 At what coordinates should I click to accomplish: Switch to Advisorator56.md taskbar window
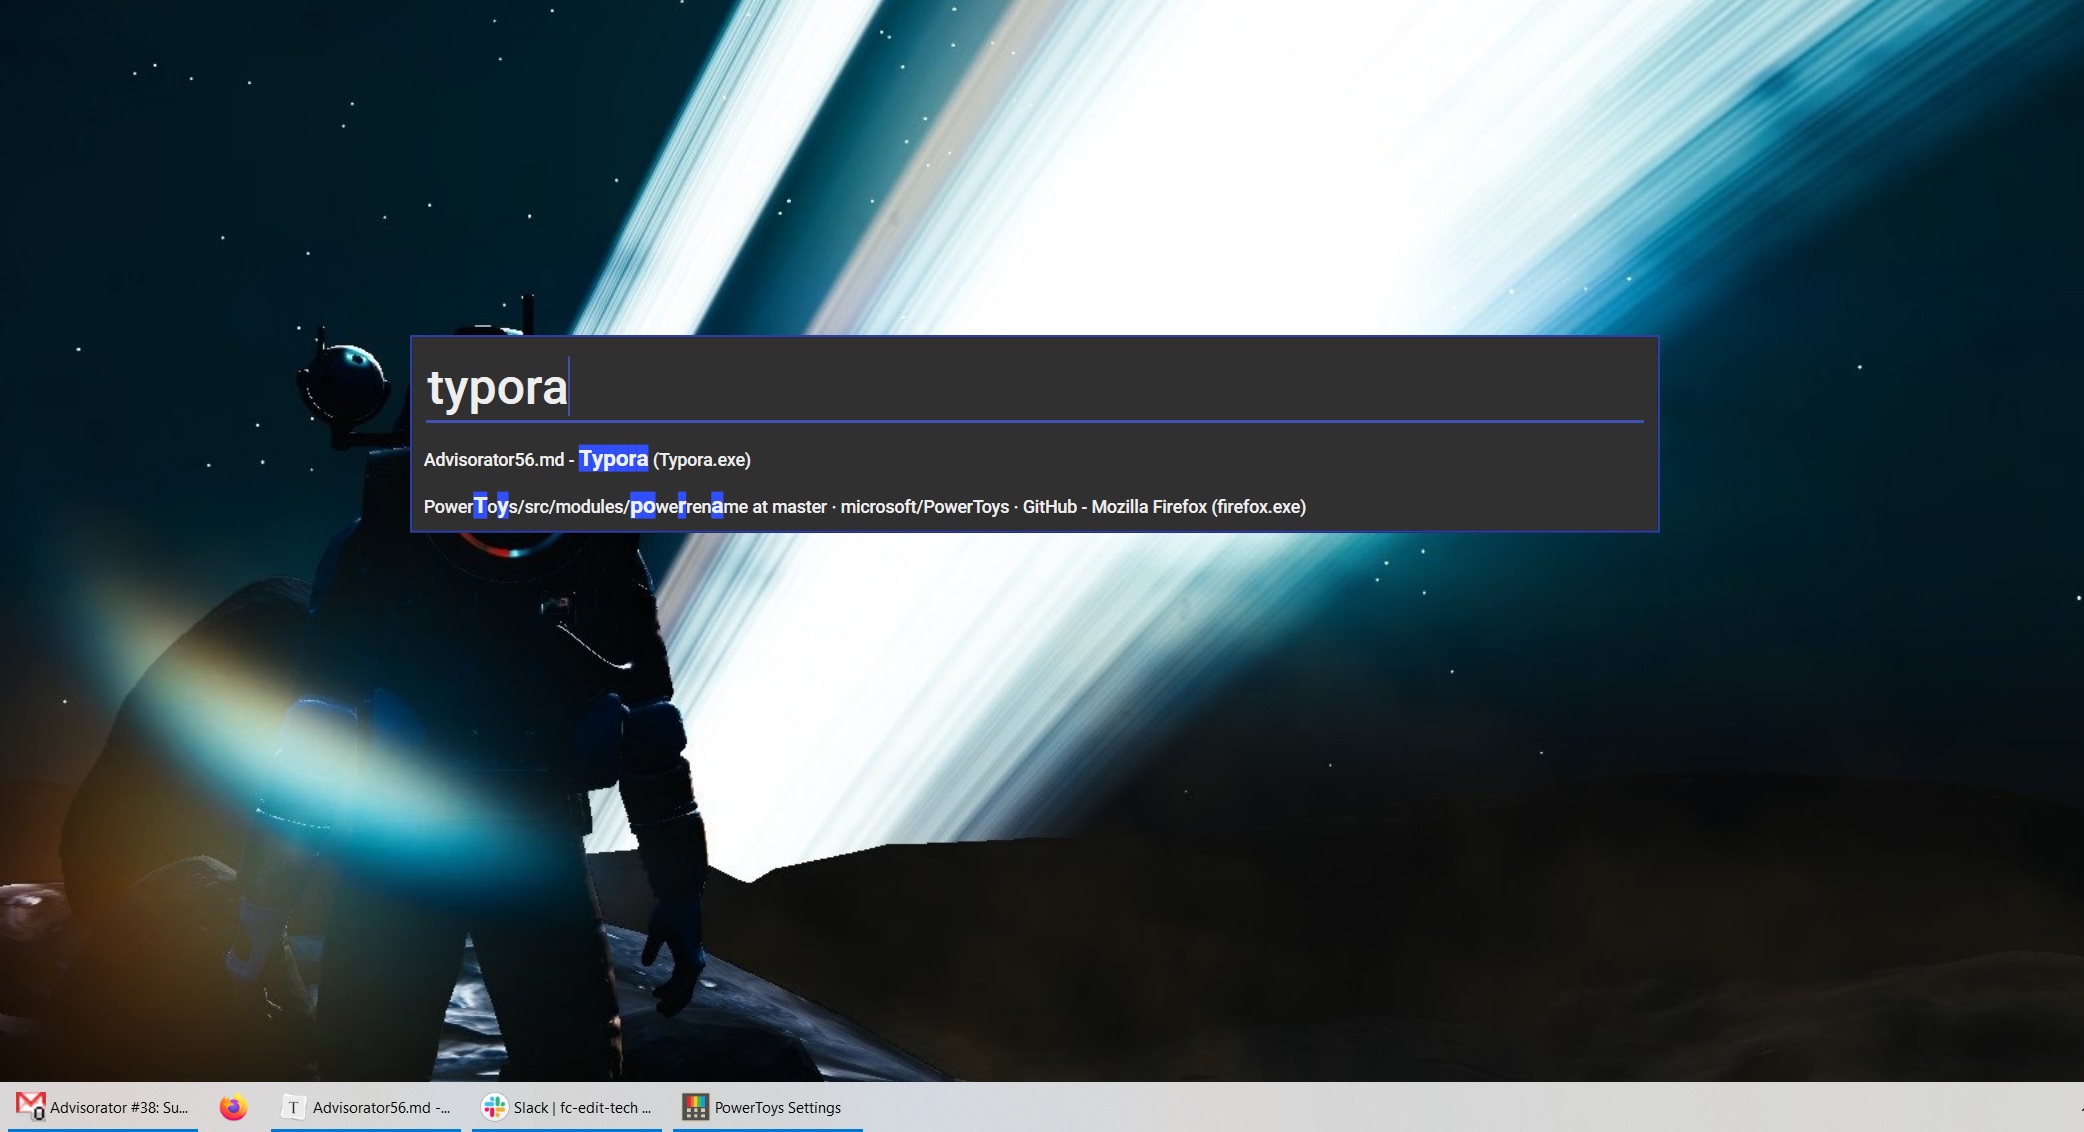[x=366, y=1107]
